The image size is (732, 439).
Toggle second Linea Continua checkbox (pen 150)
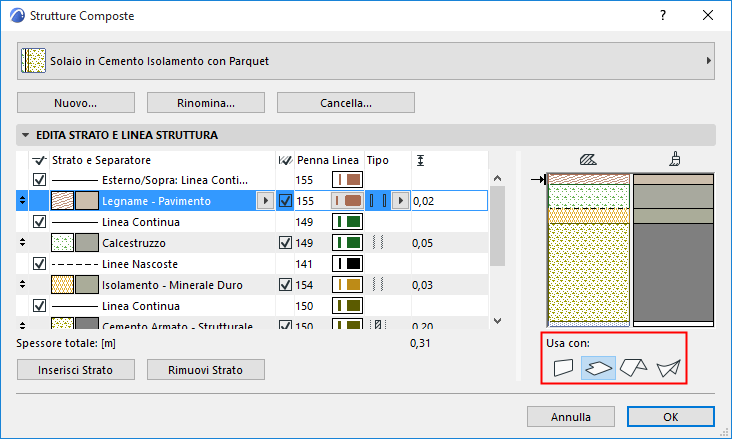[39, 306]
